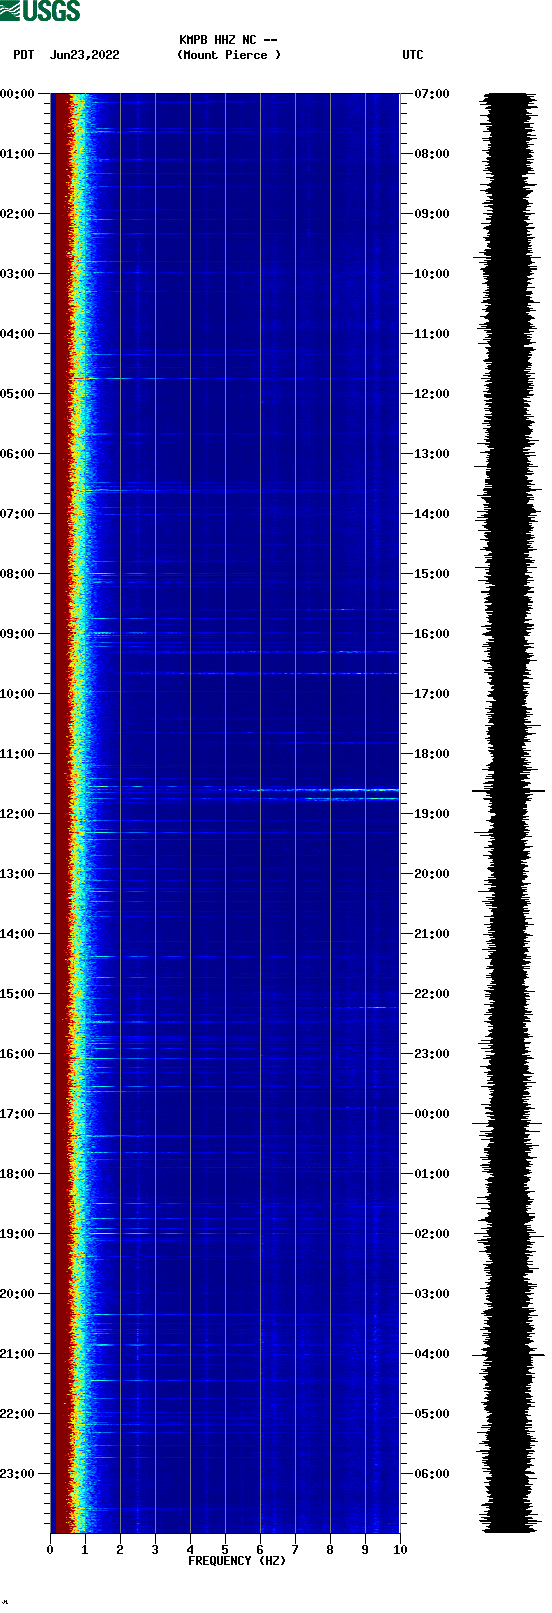The image size is (552, 1613).
Task: Click the 8 Hz frequency tick label
Action: pos(330,1550)
